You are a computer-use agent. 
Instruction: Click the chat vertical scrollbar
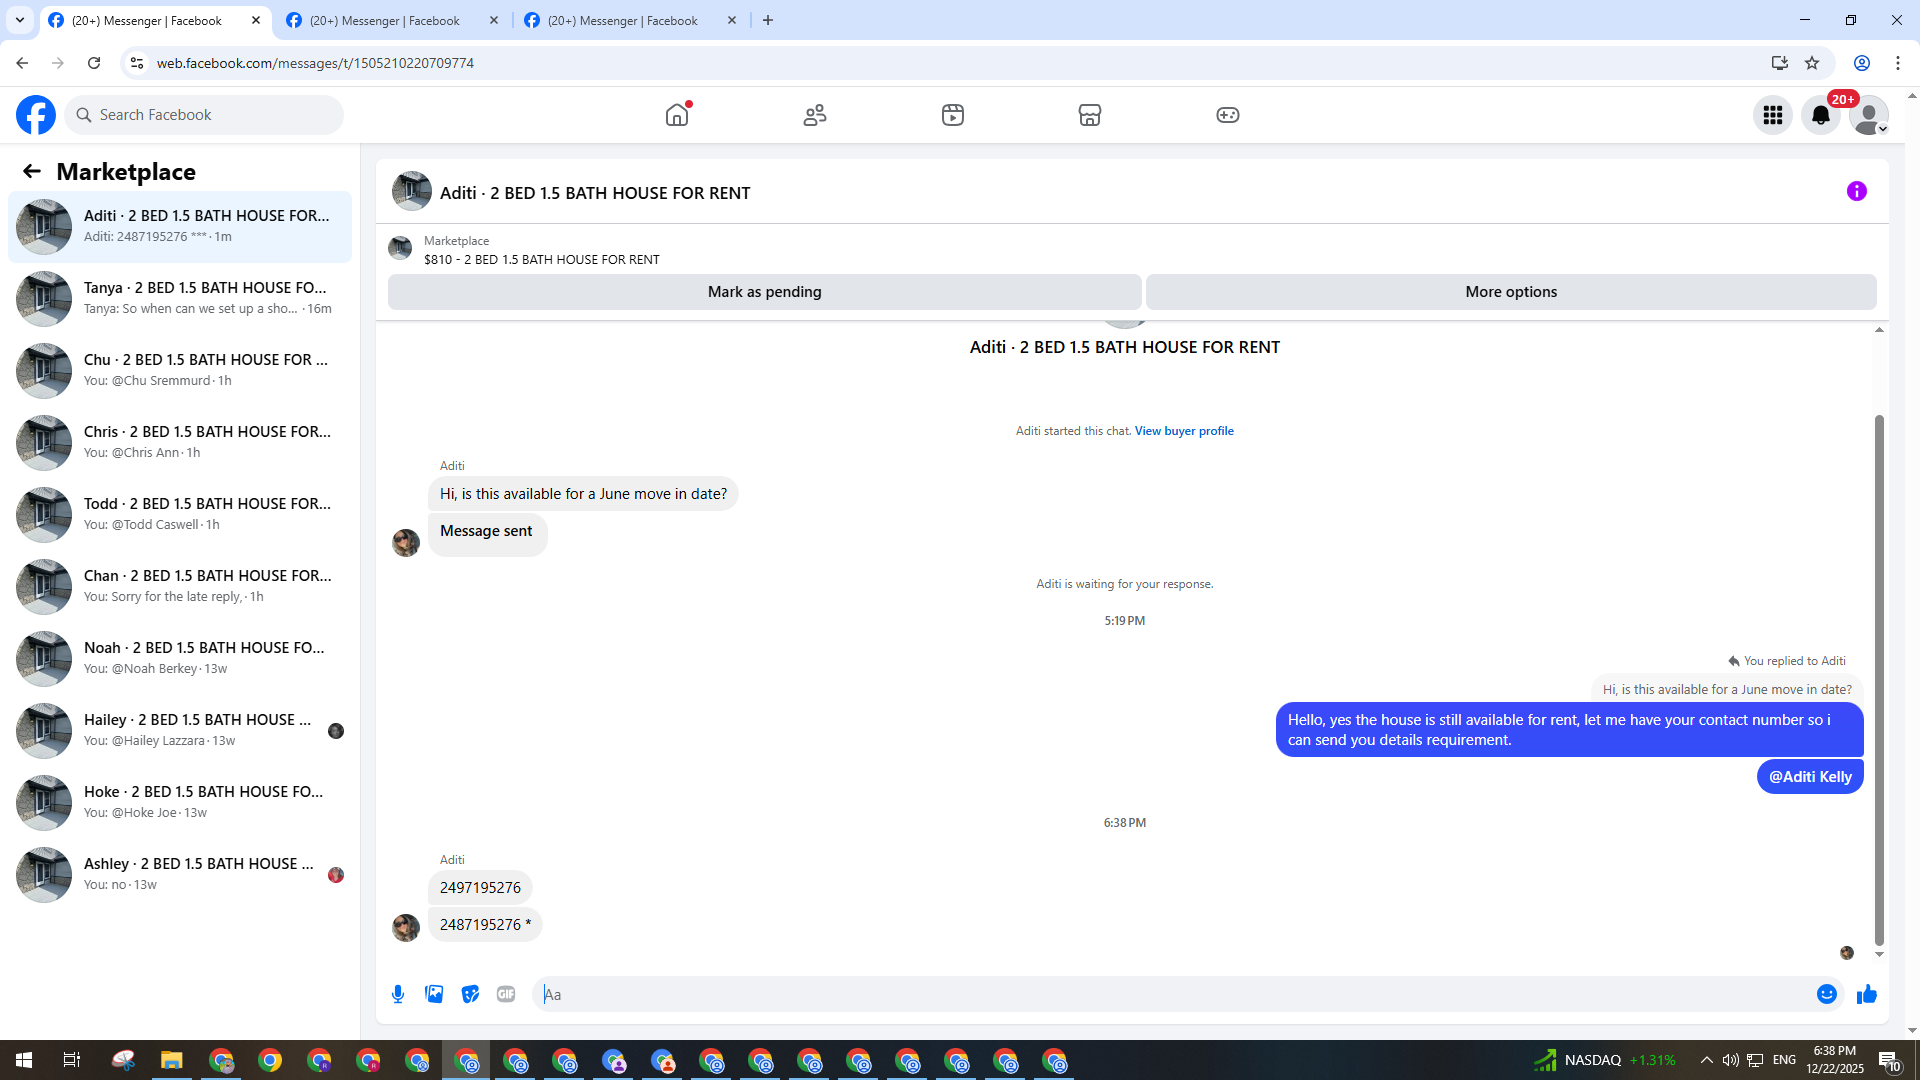tap(1879, 680)
